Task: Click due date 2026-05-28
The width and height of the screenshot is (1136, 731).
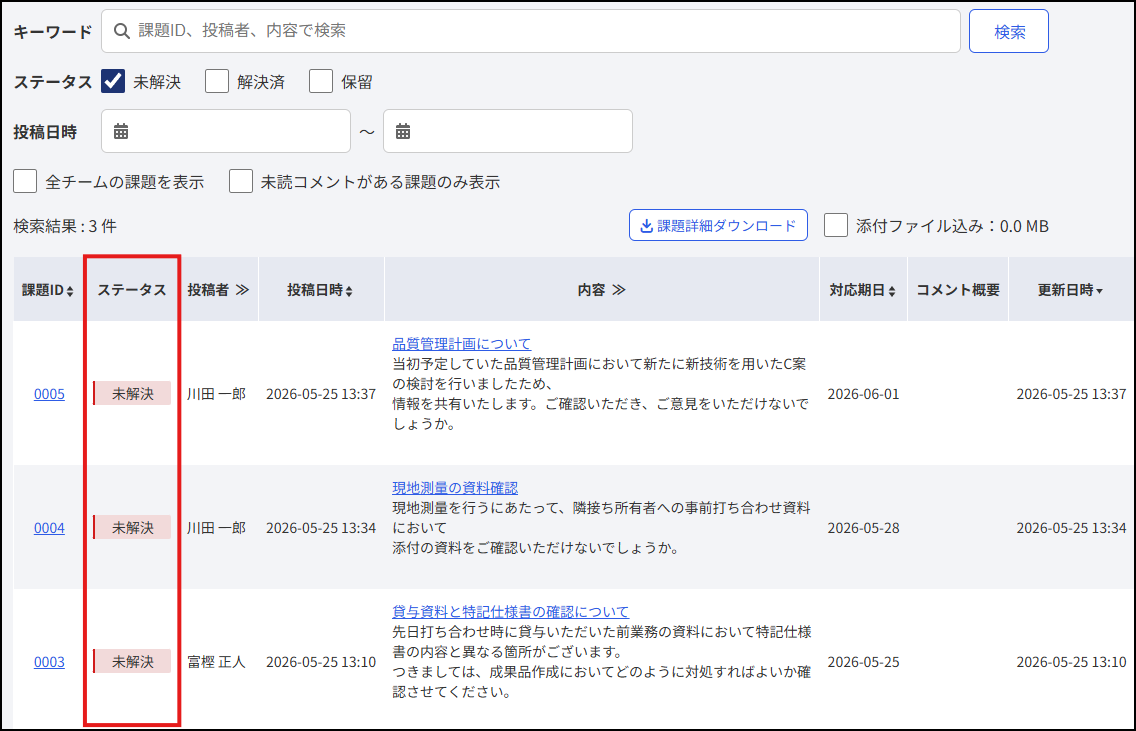Action: click(864, 528)
